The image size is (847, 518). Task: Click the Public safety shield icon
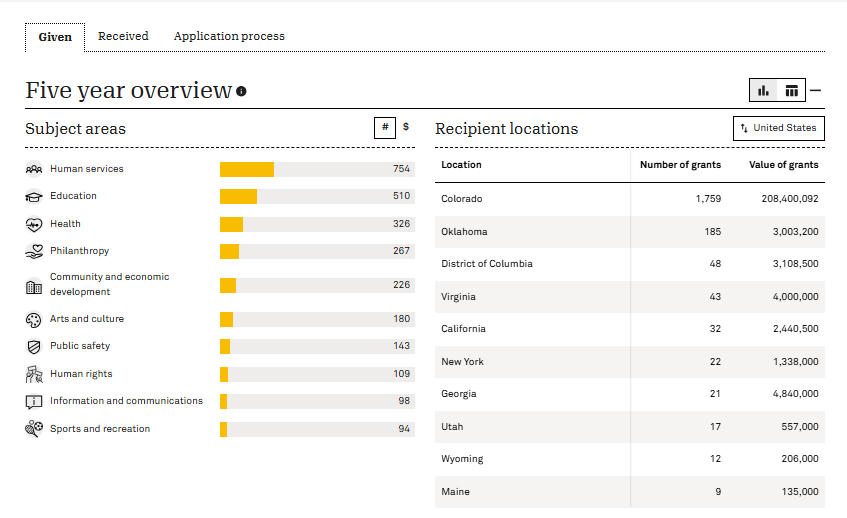[x=34, y=346]
